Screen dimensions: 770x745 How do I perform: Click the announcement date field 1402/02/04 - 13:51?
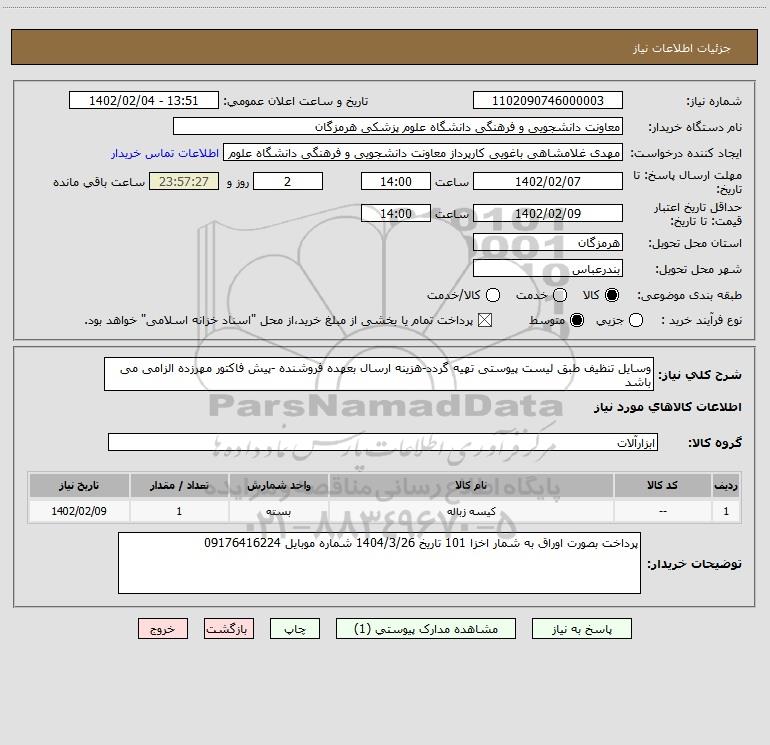point(144,100)
